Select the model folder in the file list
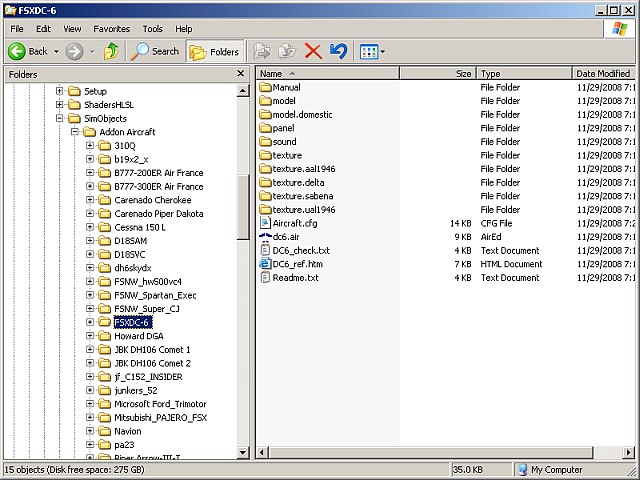 278,101
